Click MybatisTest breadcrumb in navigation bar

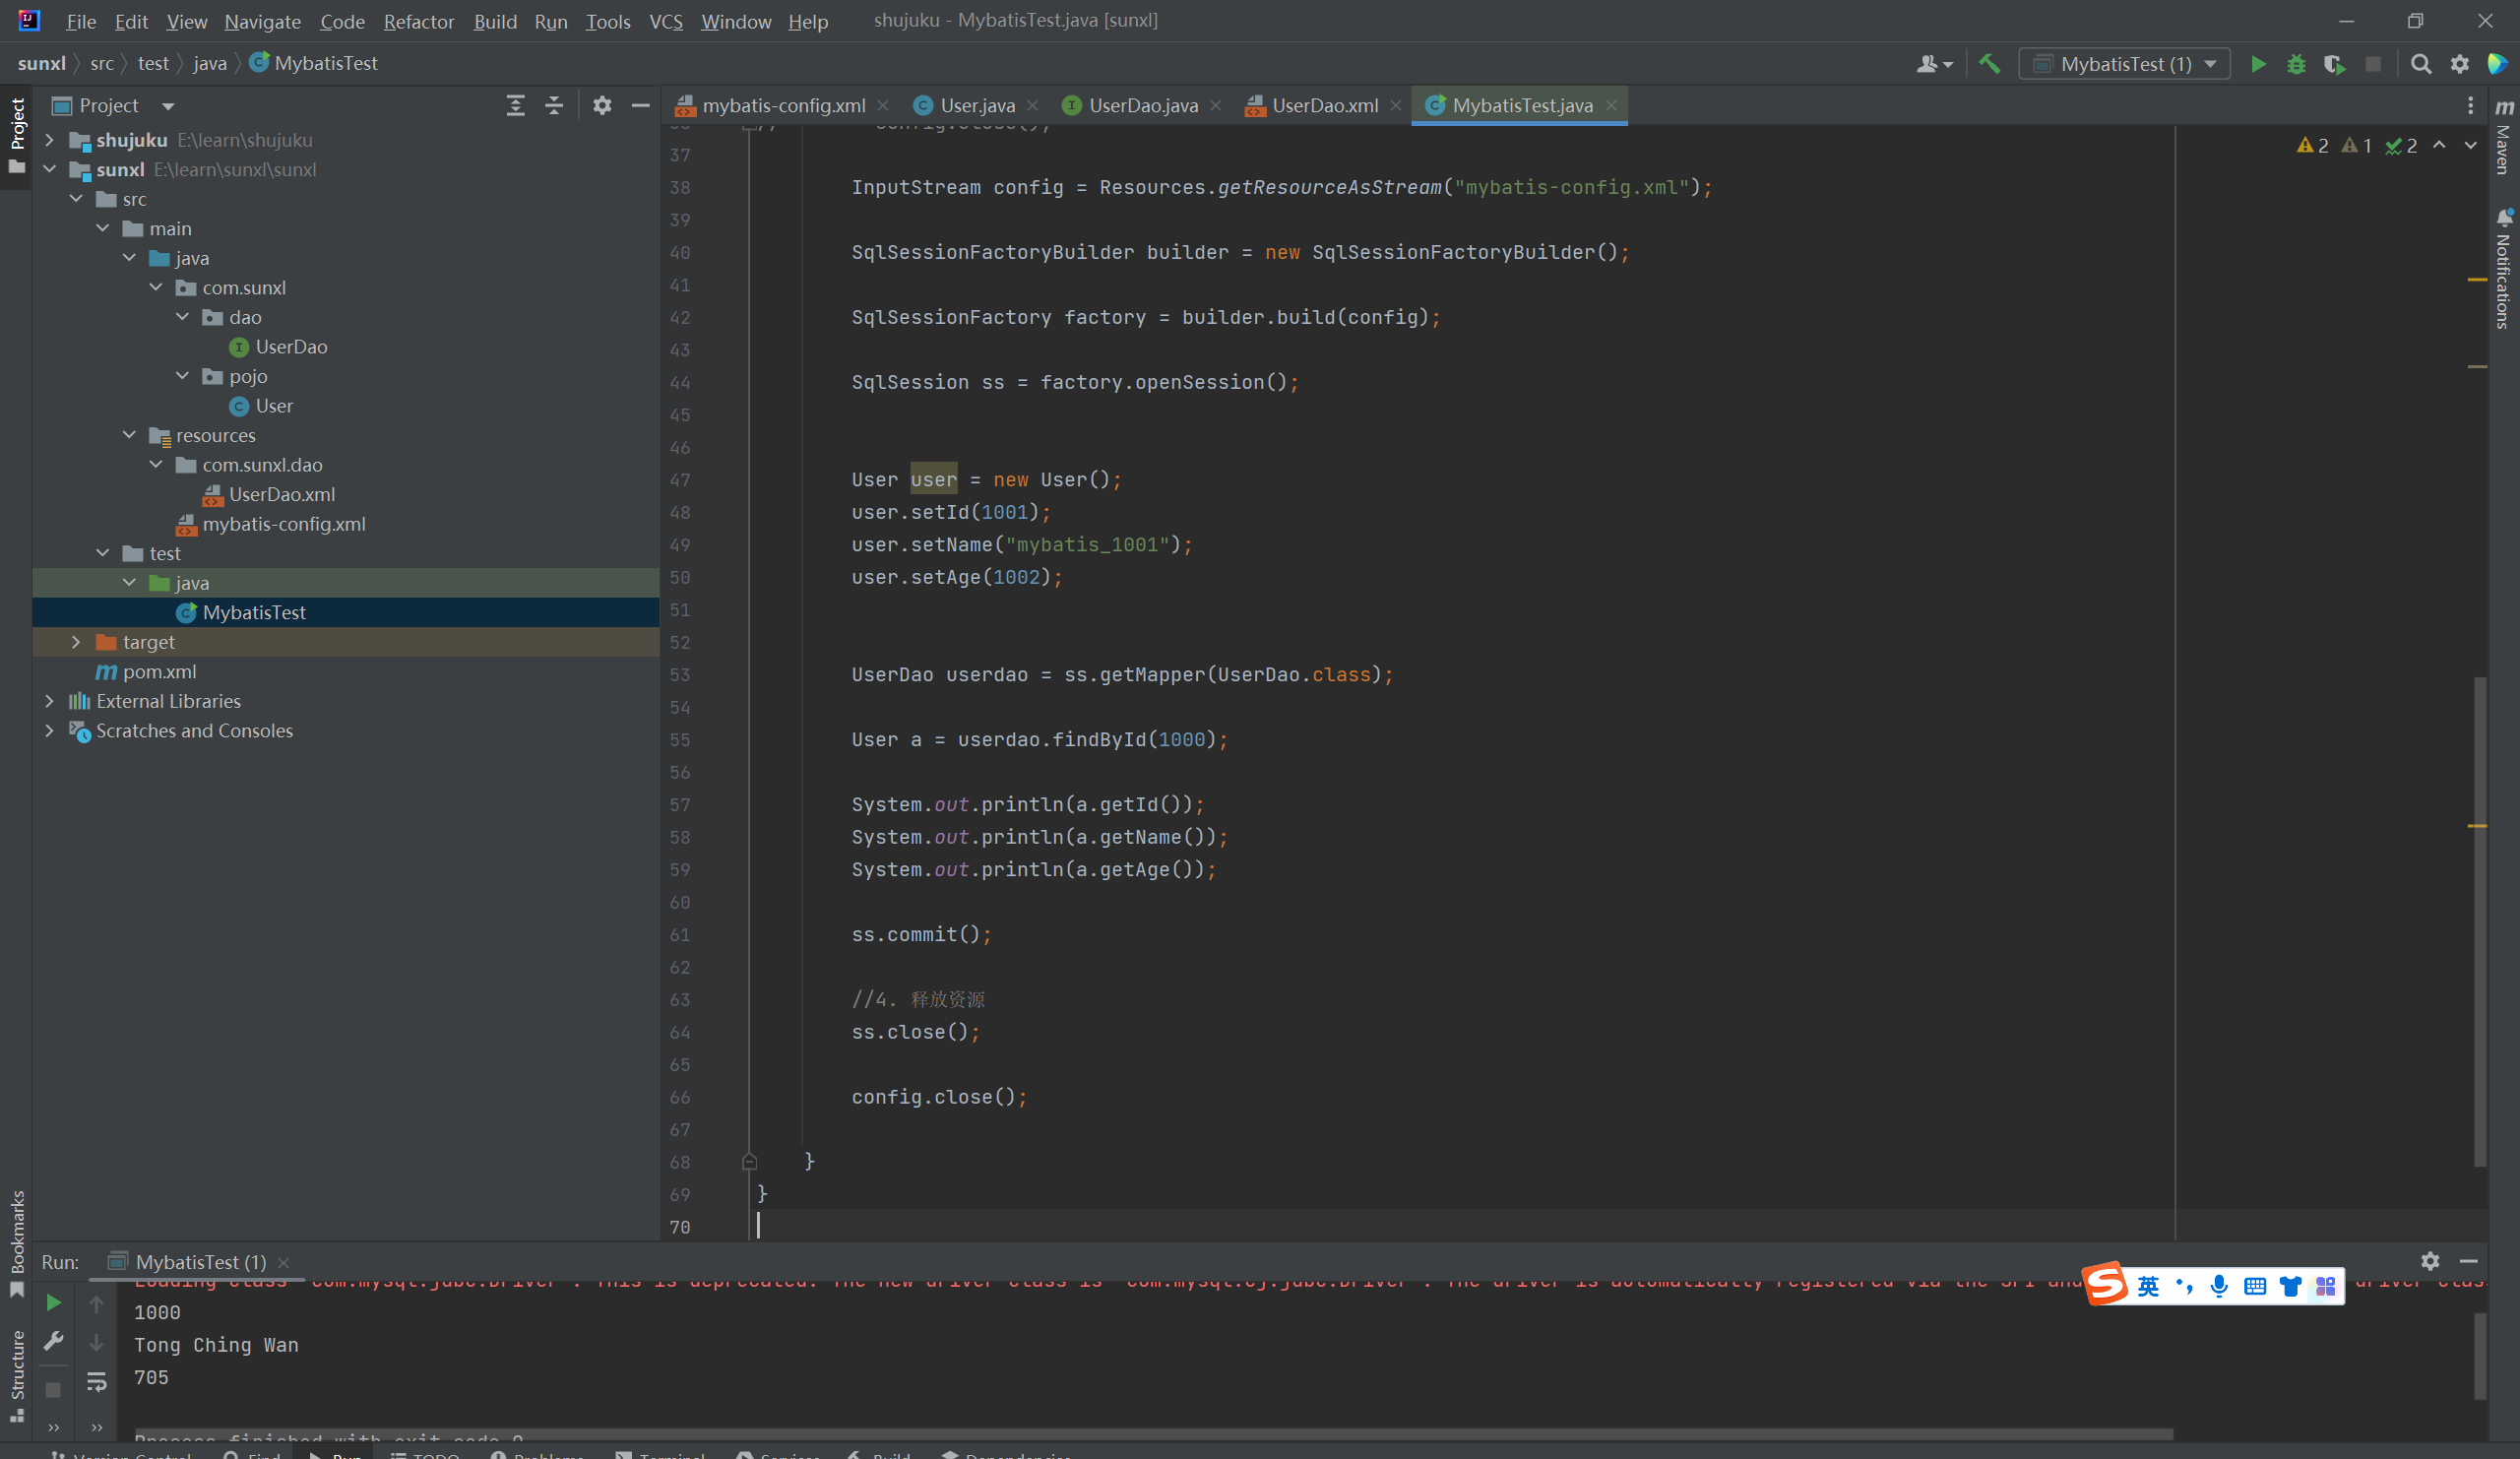(325, 63)
